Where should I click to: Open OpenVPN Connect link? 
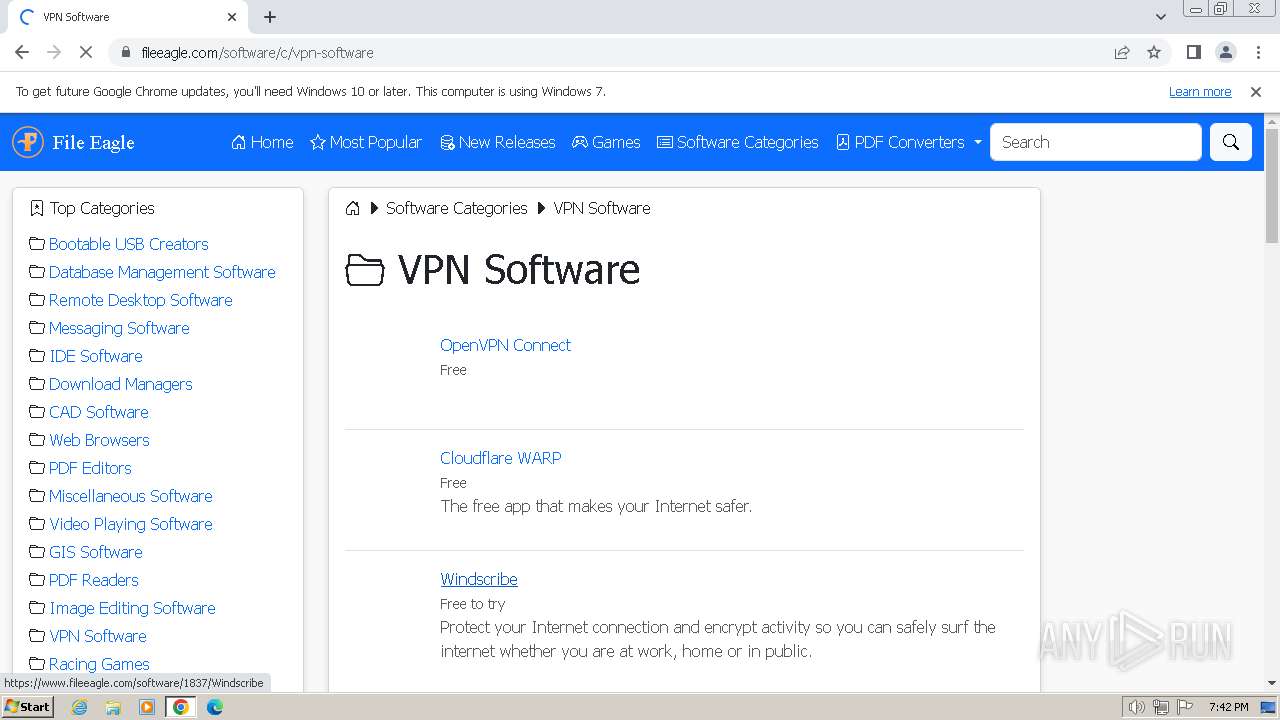(505, 345)
